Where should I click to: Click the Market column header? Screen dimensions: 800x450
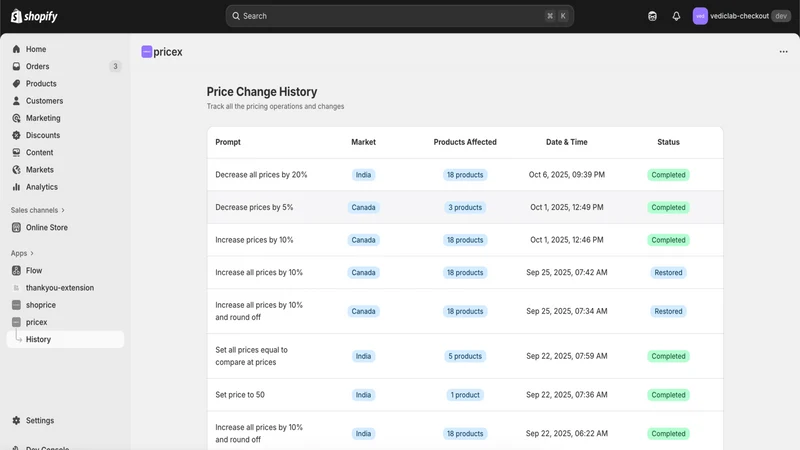pyautogui.click(x=363, y=142)
